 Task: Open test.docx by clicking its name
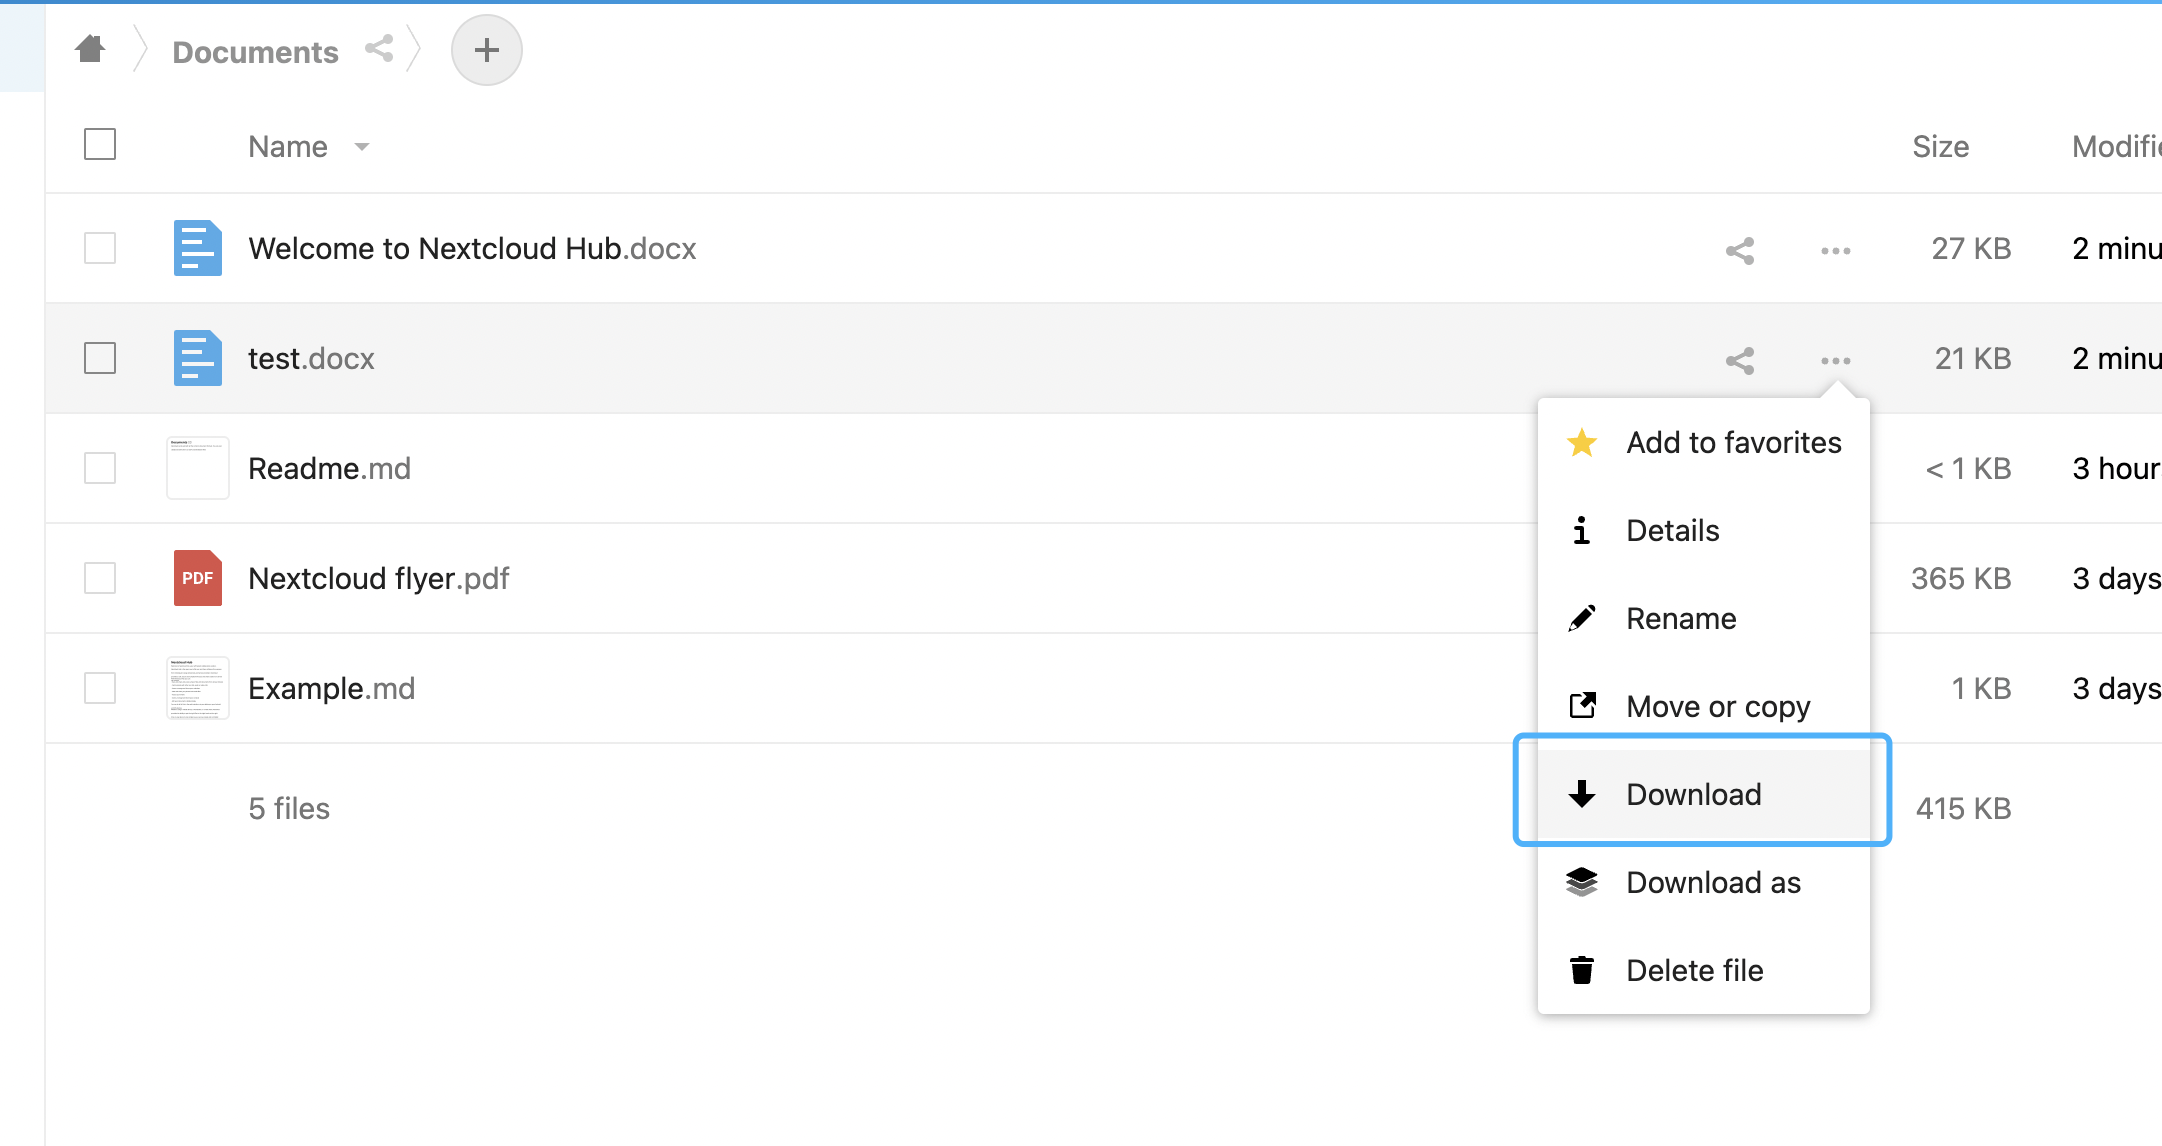click(x=311, y=359)
